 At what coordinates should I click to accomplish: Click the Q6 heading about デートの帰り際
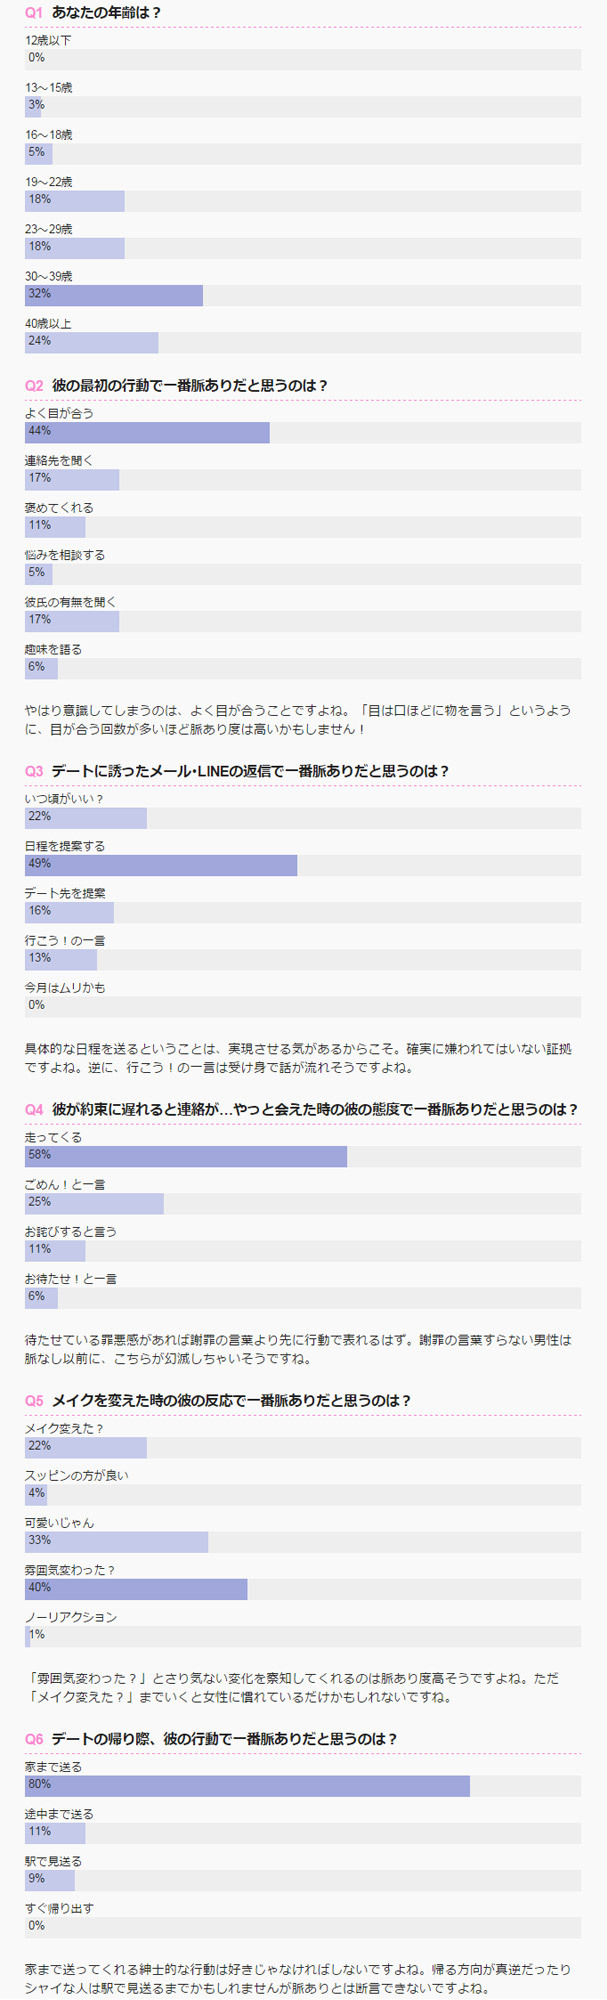224,1739
